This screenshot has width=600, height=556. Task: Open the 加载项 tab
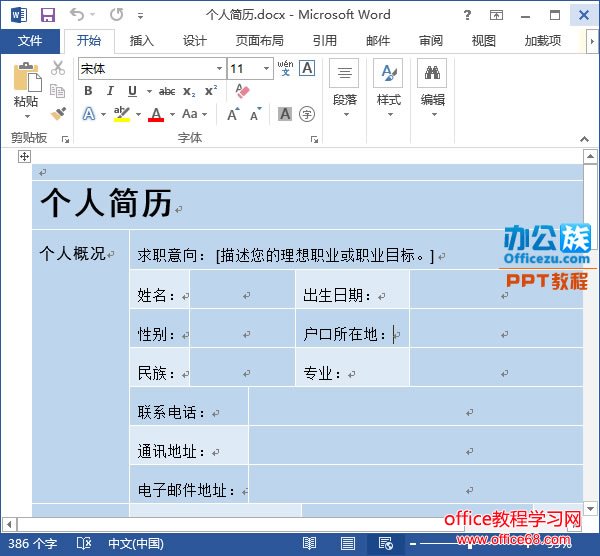pyautogui.click(x=543, y=41)
